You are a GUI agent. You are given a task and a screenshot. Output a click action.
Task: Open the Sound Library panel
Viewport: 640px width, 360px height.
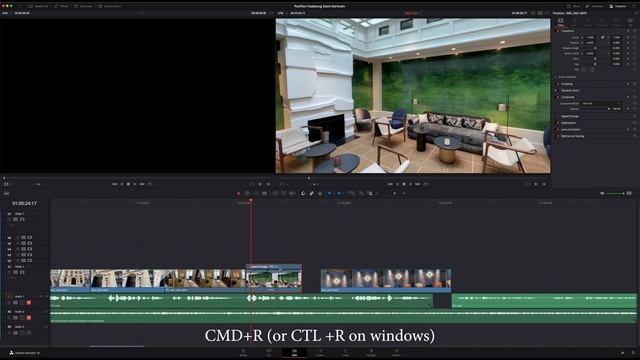pos(109,6)
